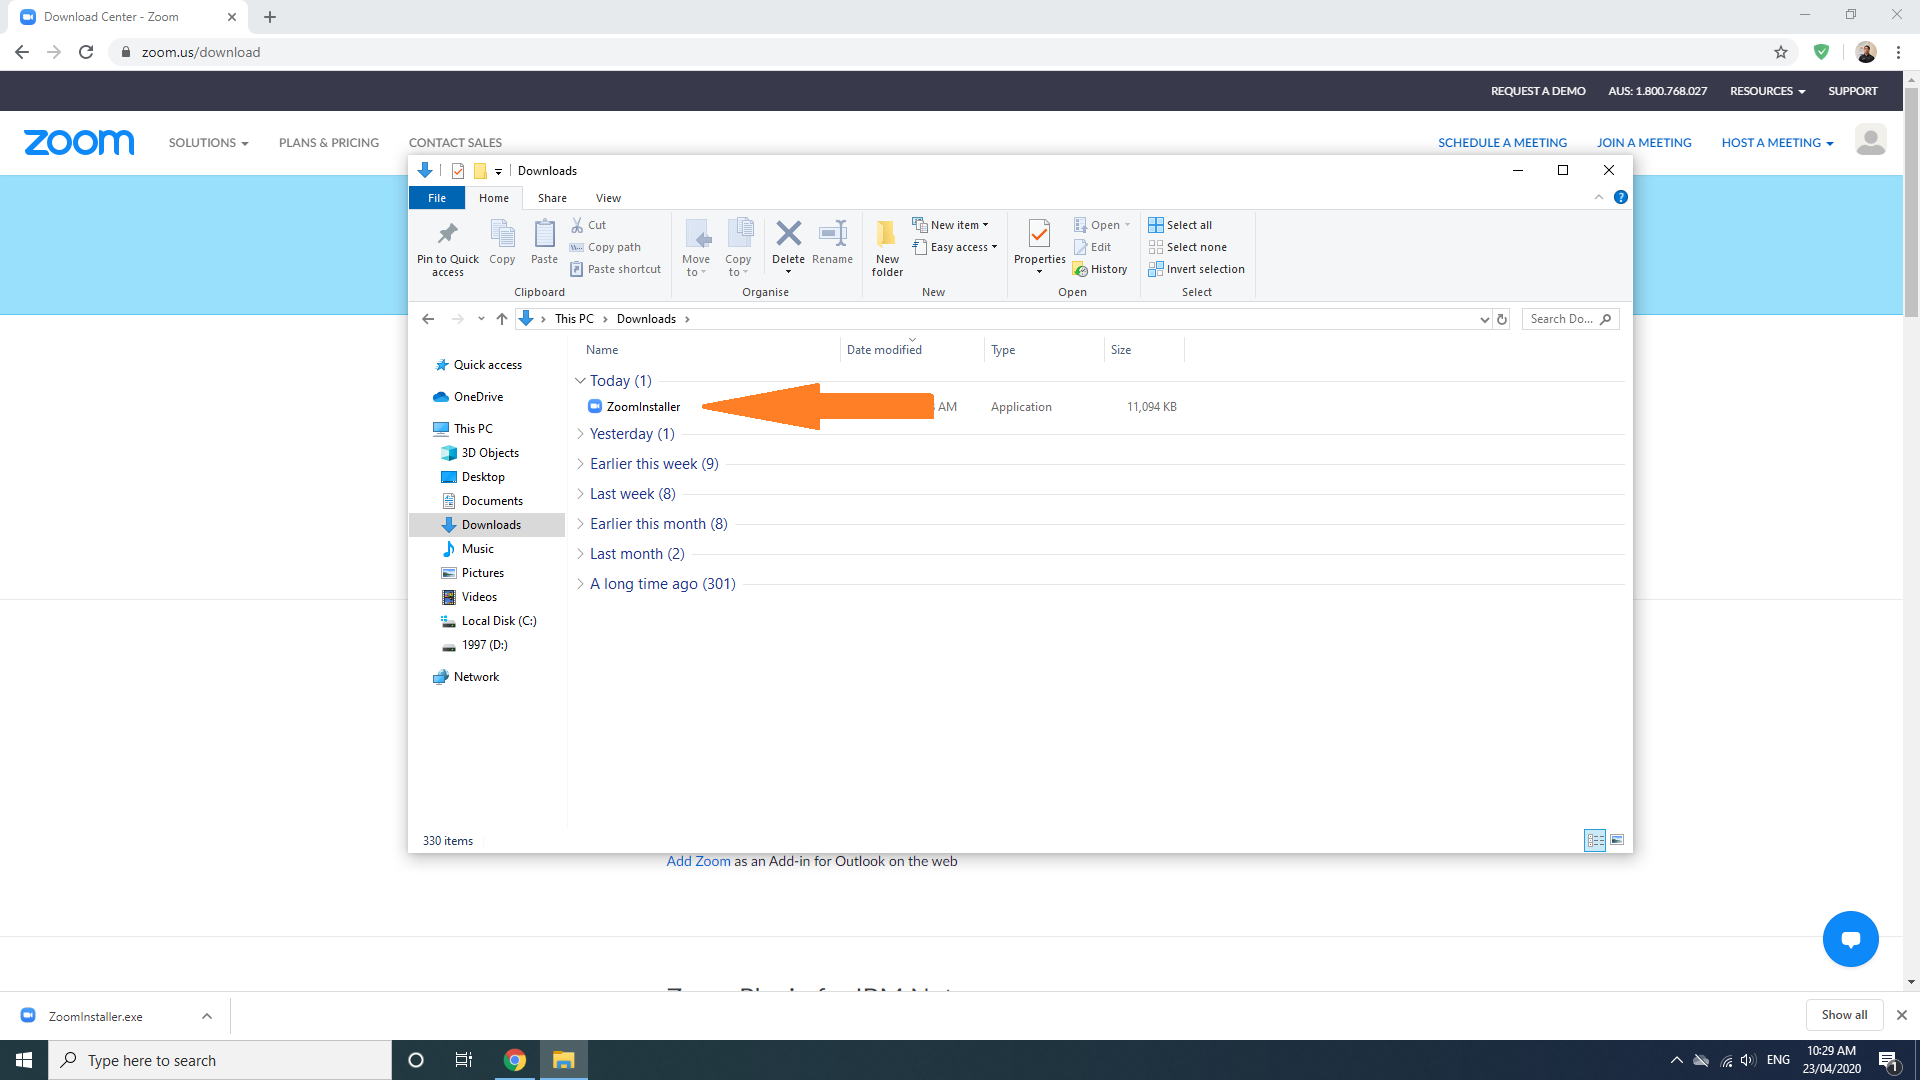This screenshot has height=1080, width=1920.
Task: Click the Properties ribbon icon
Action: coord(1039,234)
